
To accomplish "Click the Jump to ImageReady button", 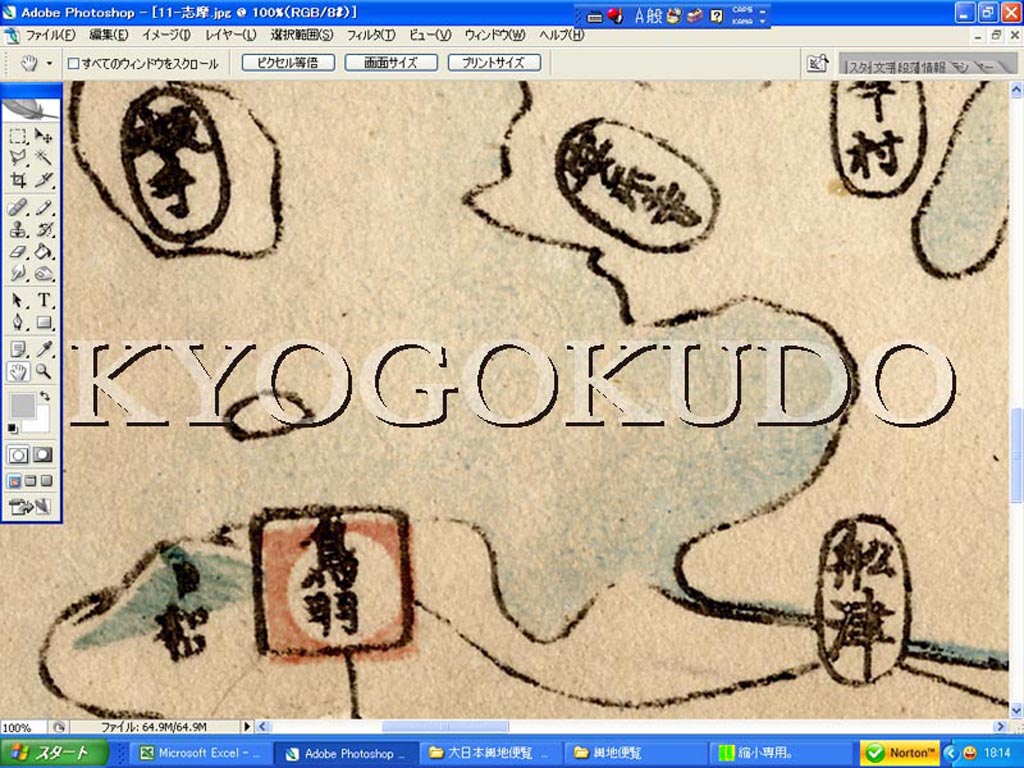I will tap(30, 506).
